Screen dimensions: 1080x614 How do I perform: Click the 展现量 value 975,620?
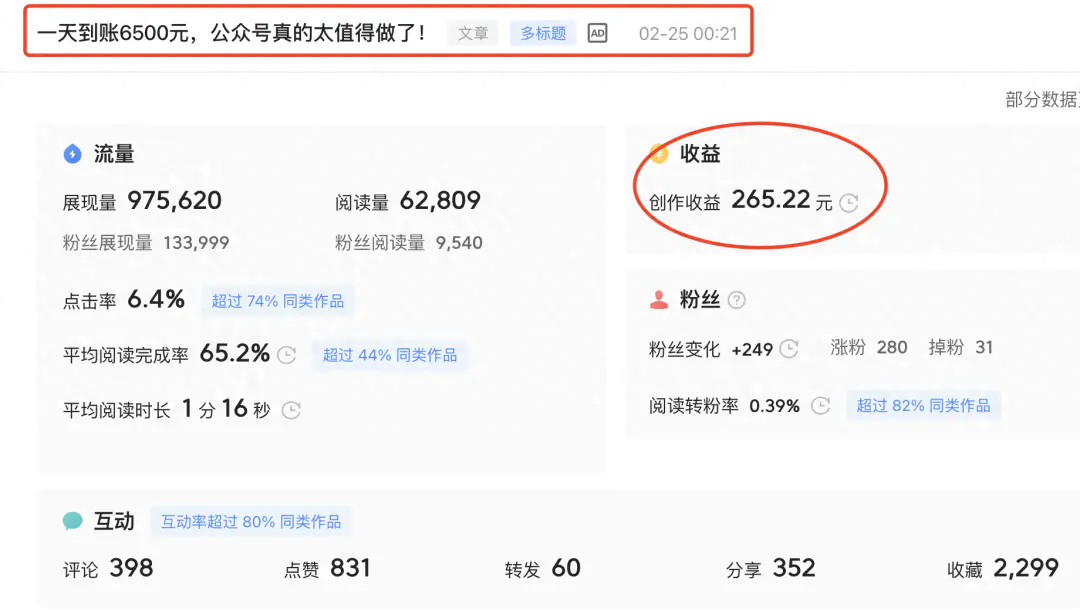[x=174, y=201]
